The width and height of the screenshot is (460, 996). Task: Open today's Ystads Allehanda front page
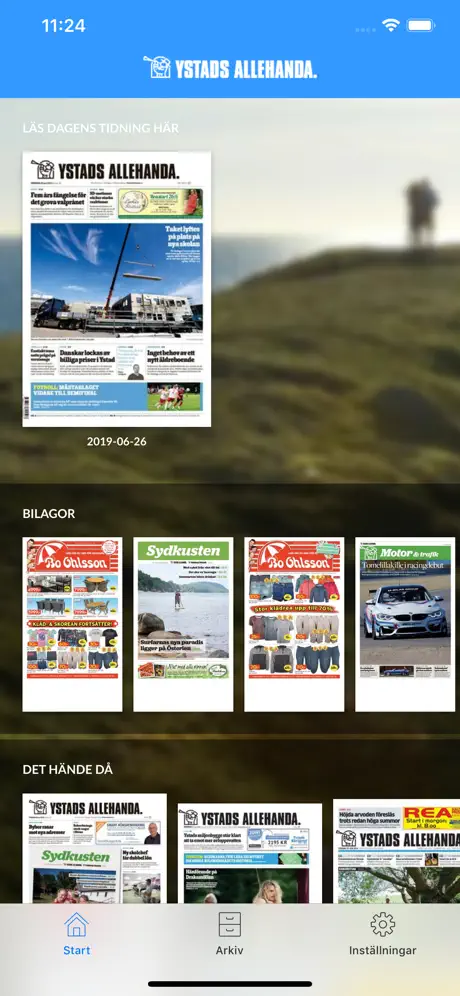point(117,289)
